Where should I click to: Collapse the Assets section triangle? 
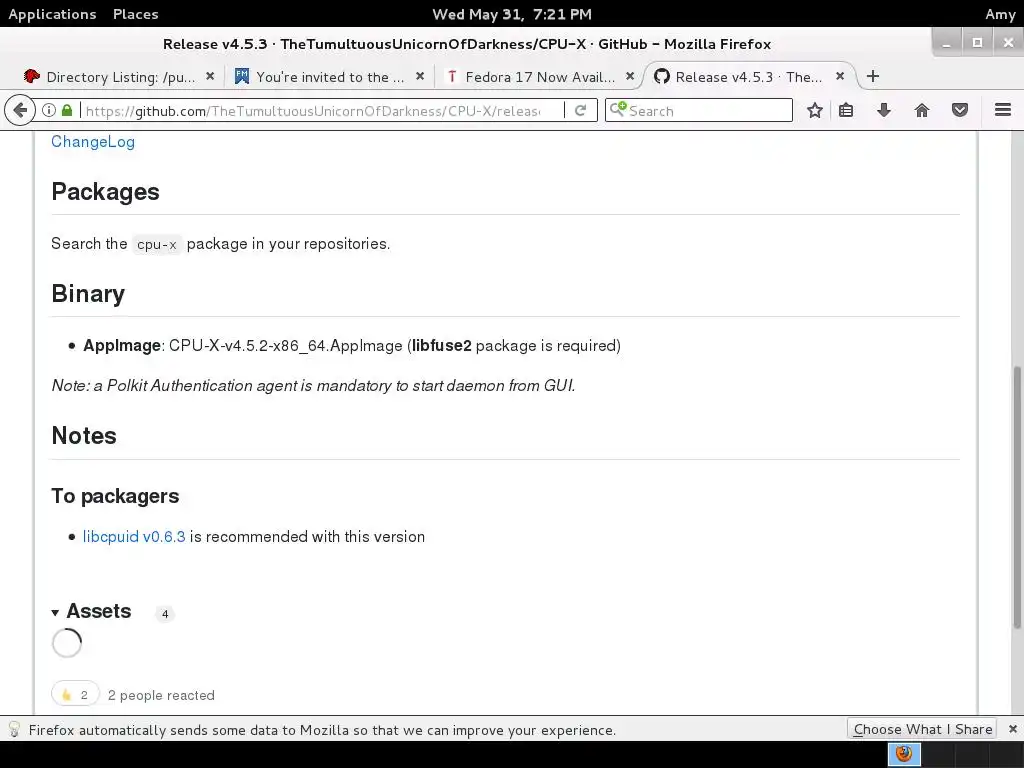coord(56,613)
